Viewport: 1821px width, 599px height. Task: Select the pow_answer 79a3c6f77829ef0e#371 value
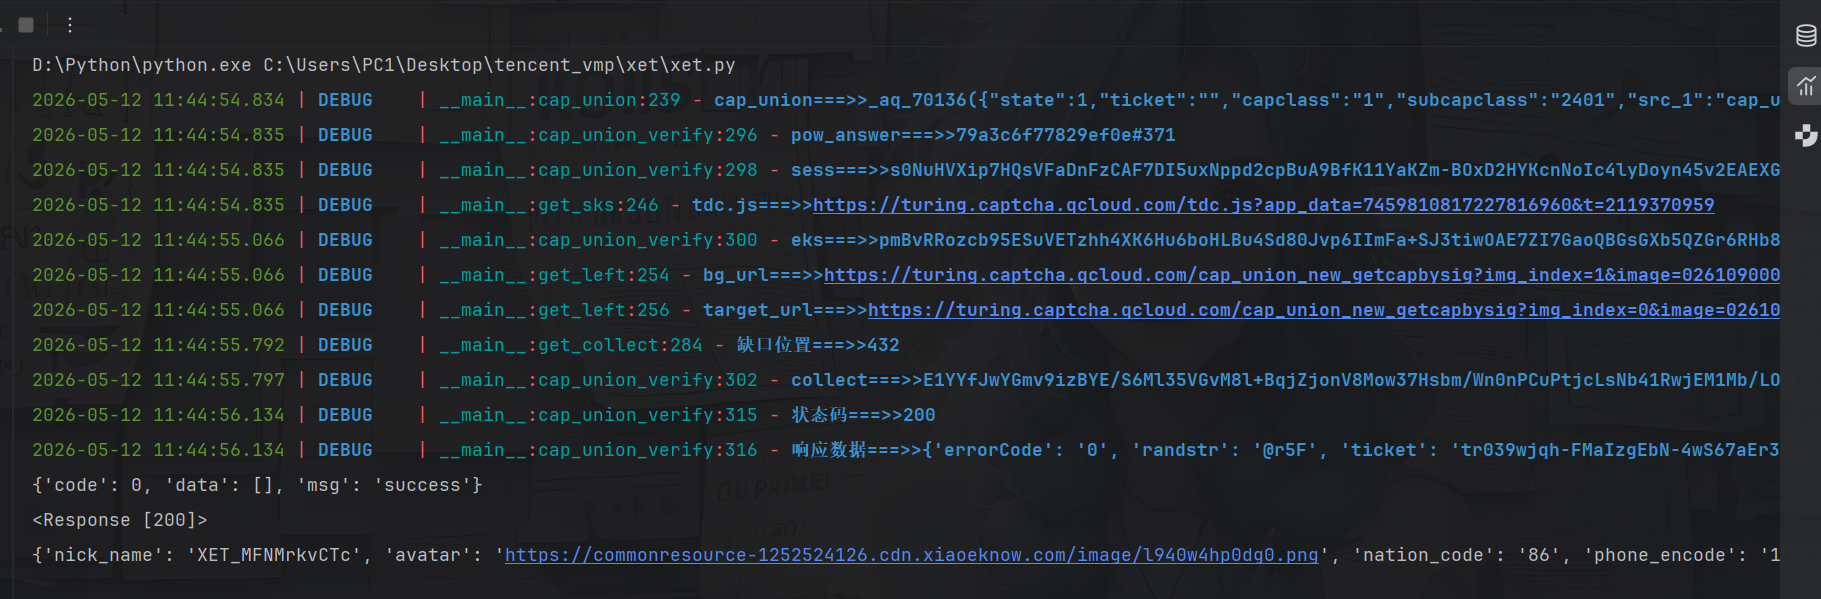point(1066,135)
